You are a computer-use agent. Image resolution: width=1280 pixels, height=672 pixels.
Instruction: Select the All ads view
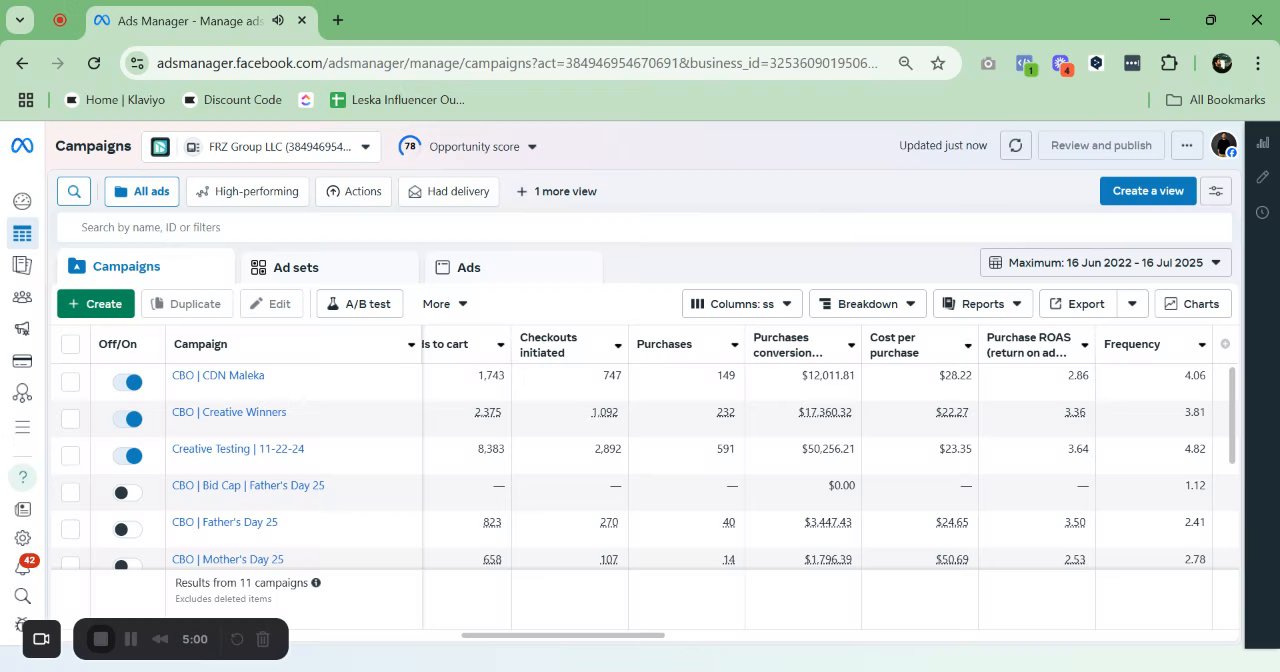coord(142,191)
